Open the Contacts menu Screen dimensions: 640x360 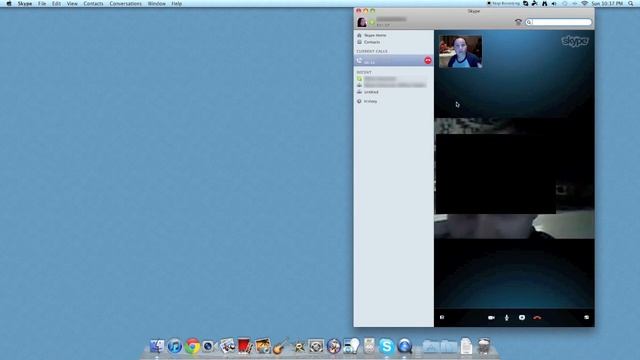tap(93, 4)
